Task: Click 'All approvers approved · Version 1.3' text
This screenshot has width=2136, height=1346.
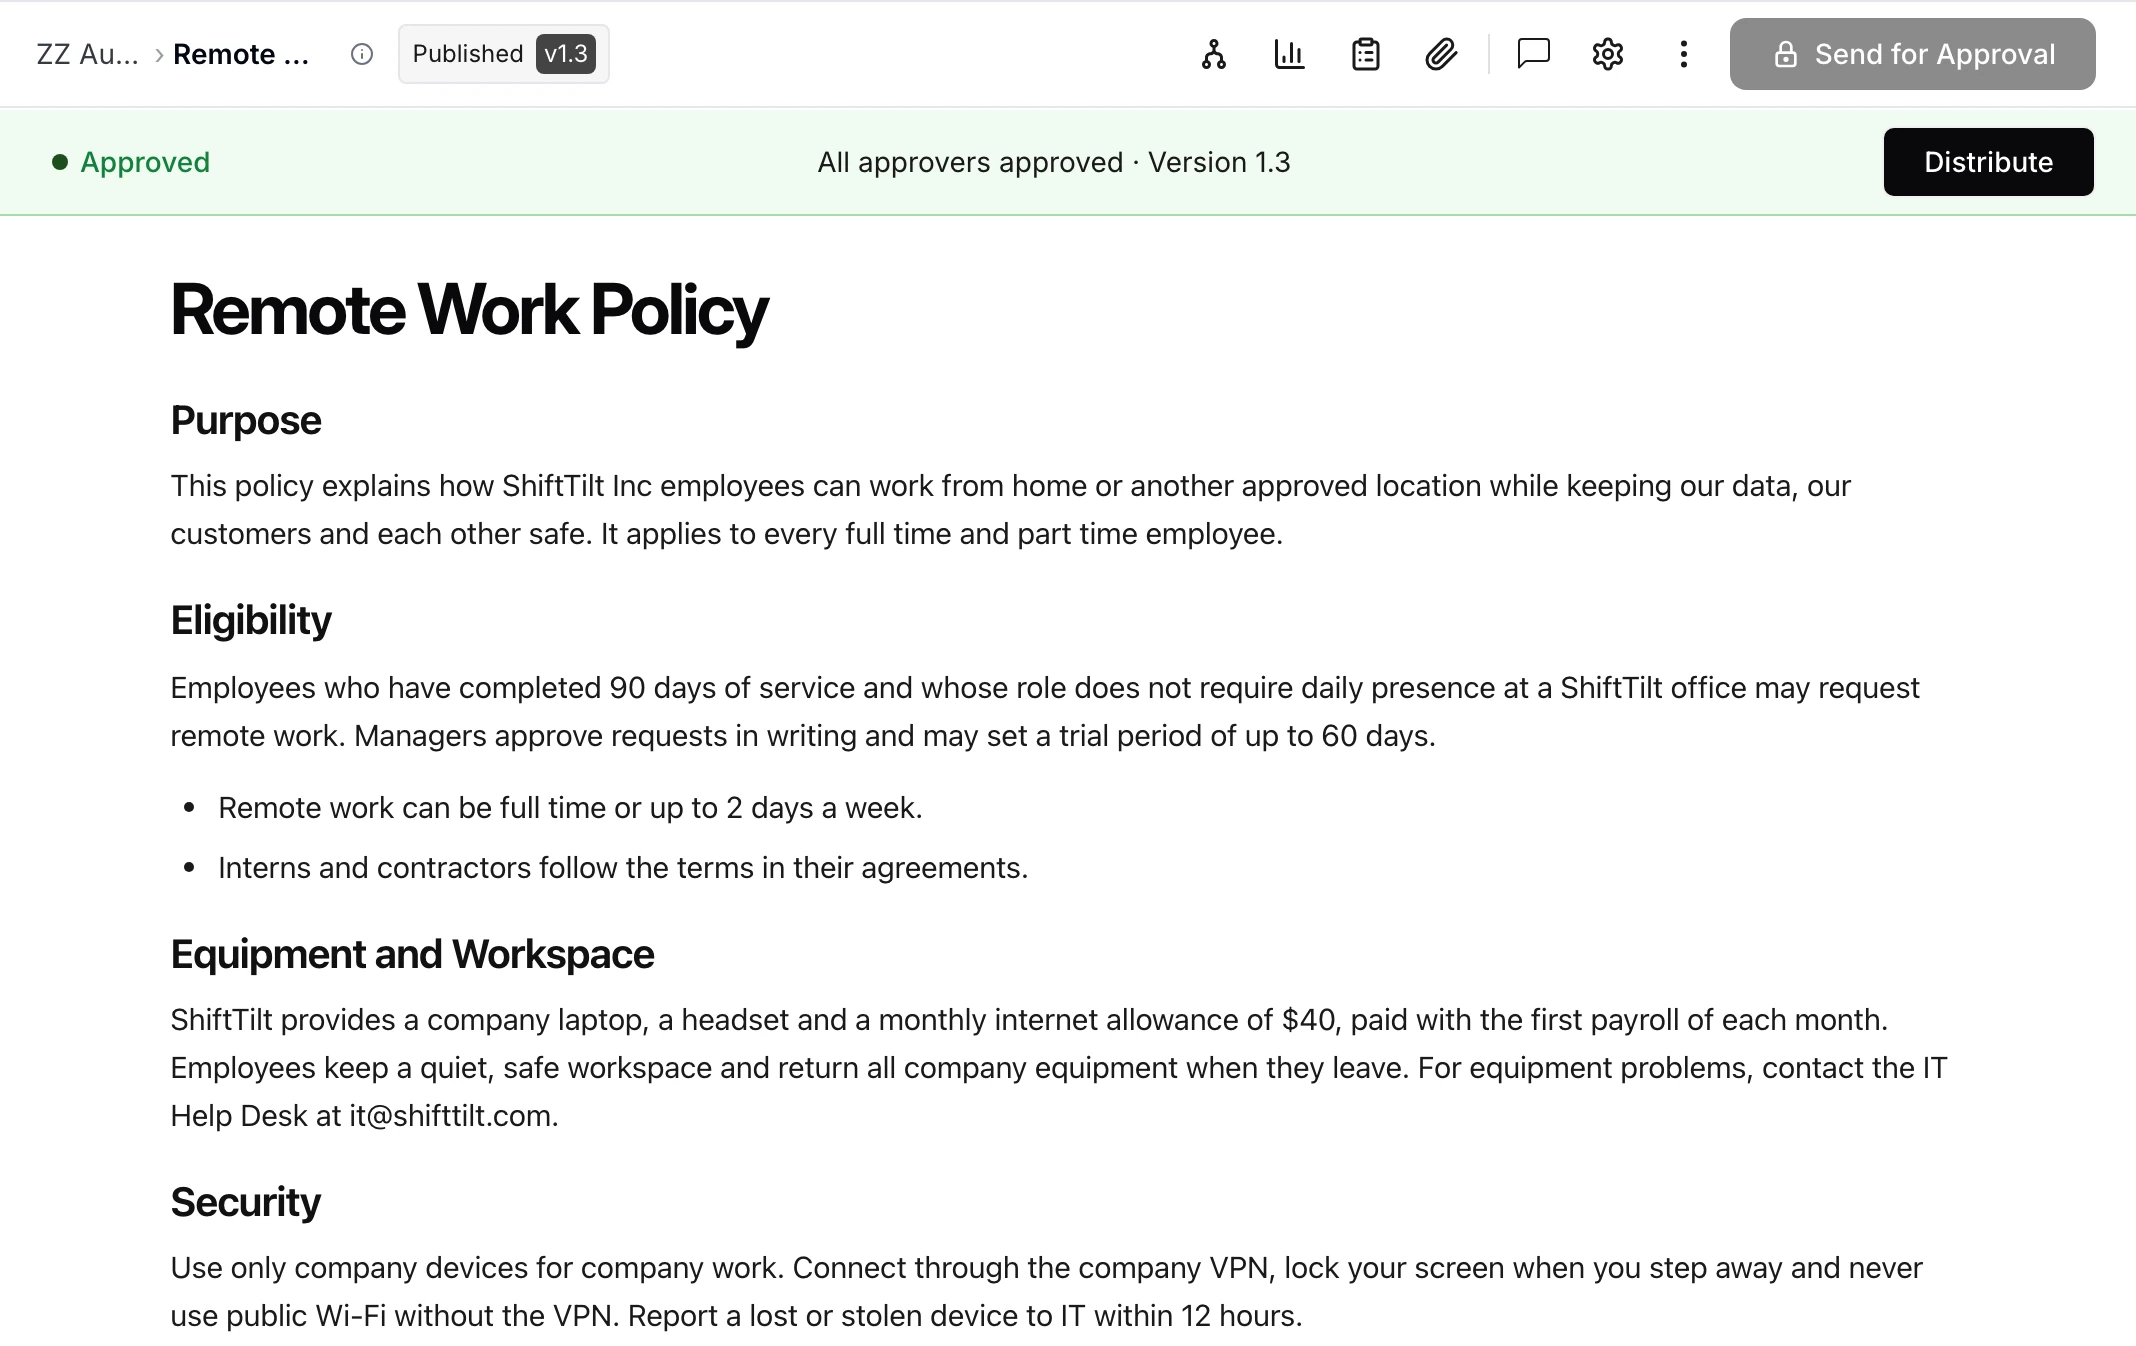Action: [x=1054, y=162]
